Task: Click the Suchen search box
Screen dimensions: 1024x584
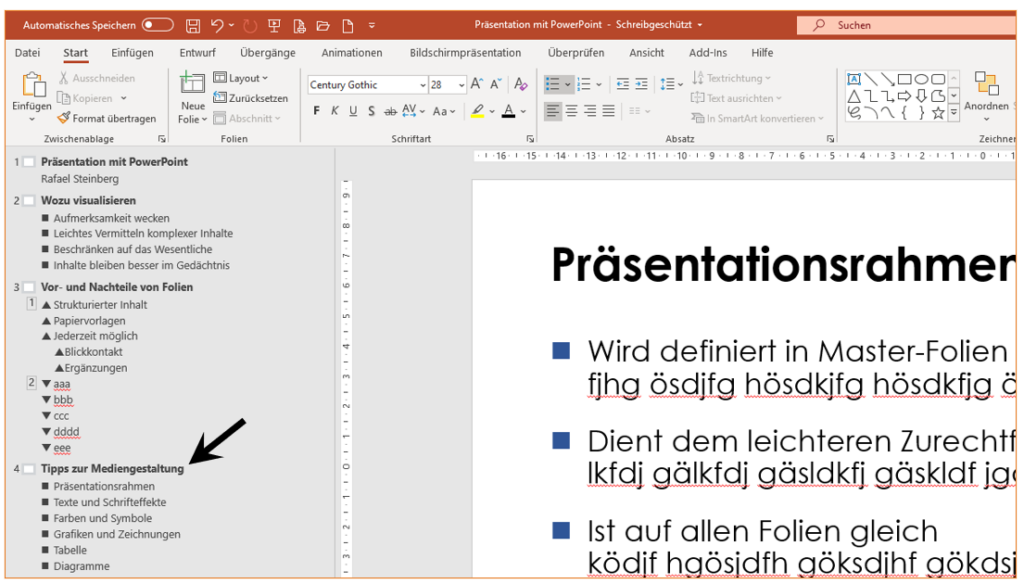Action: [x=906, y=25]
